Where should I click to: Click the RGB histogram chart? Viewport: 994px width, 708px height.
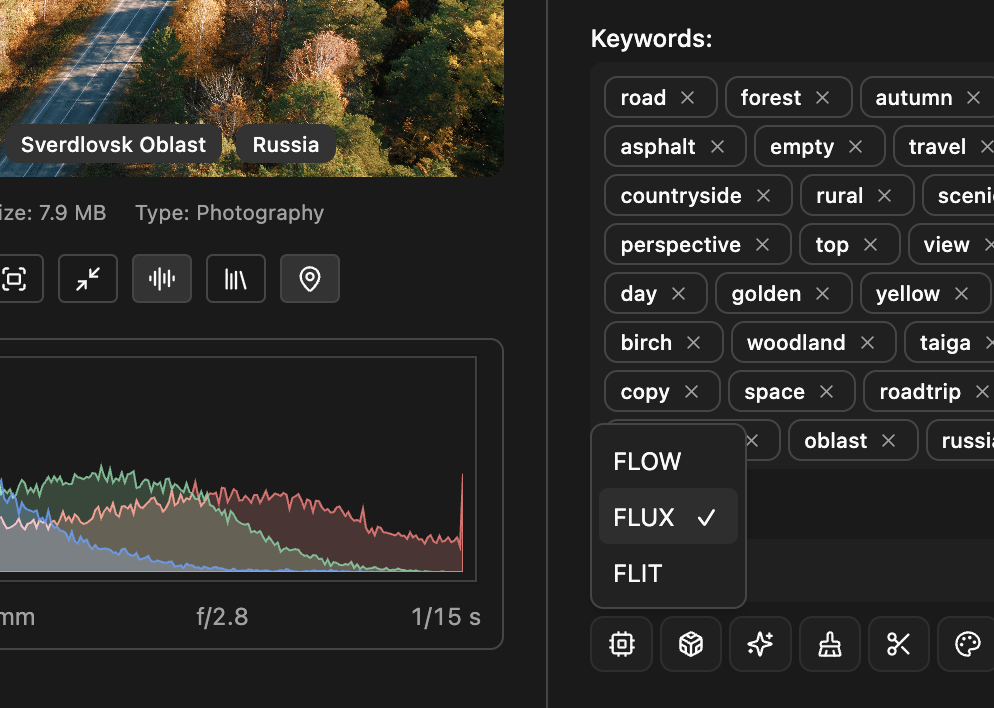coord(238,469)
